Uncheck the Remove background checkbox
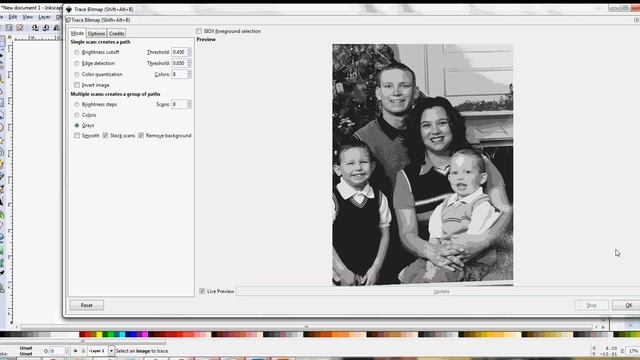The width and height of the screenshot is (640, 360). (x=141, y=136)
